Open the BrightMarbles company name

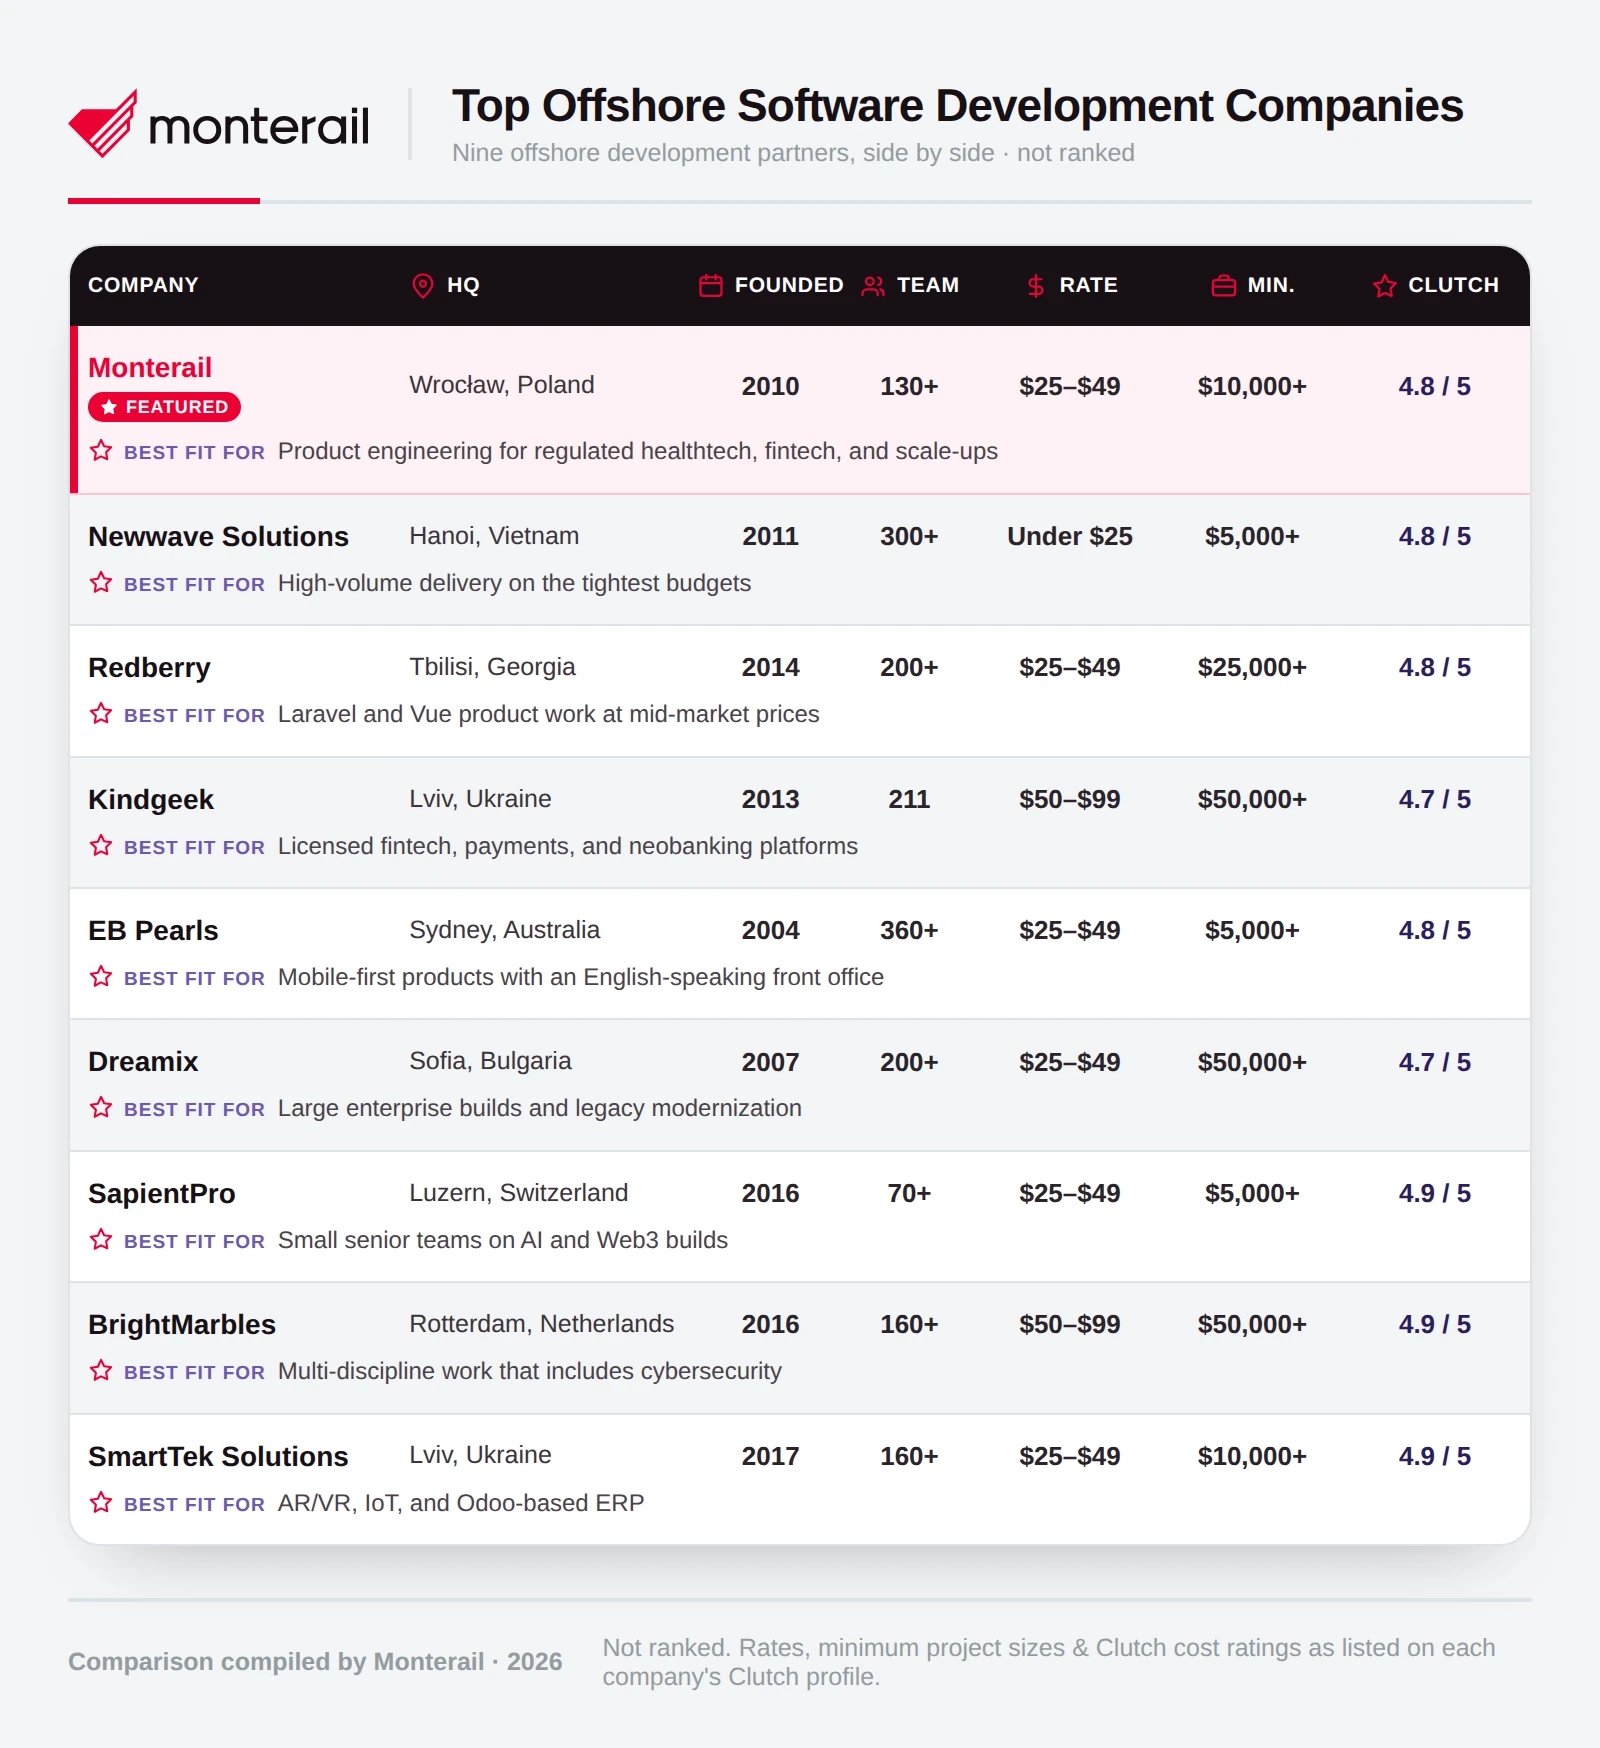point(182,1325)
